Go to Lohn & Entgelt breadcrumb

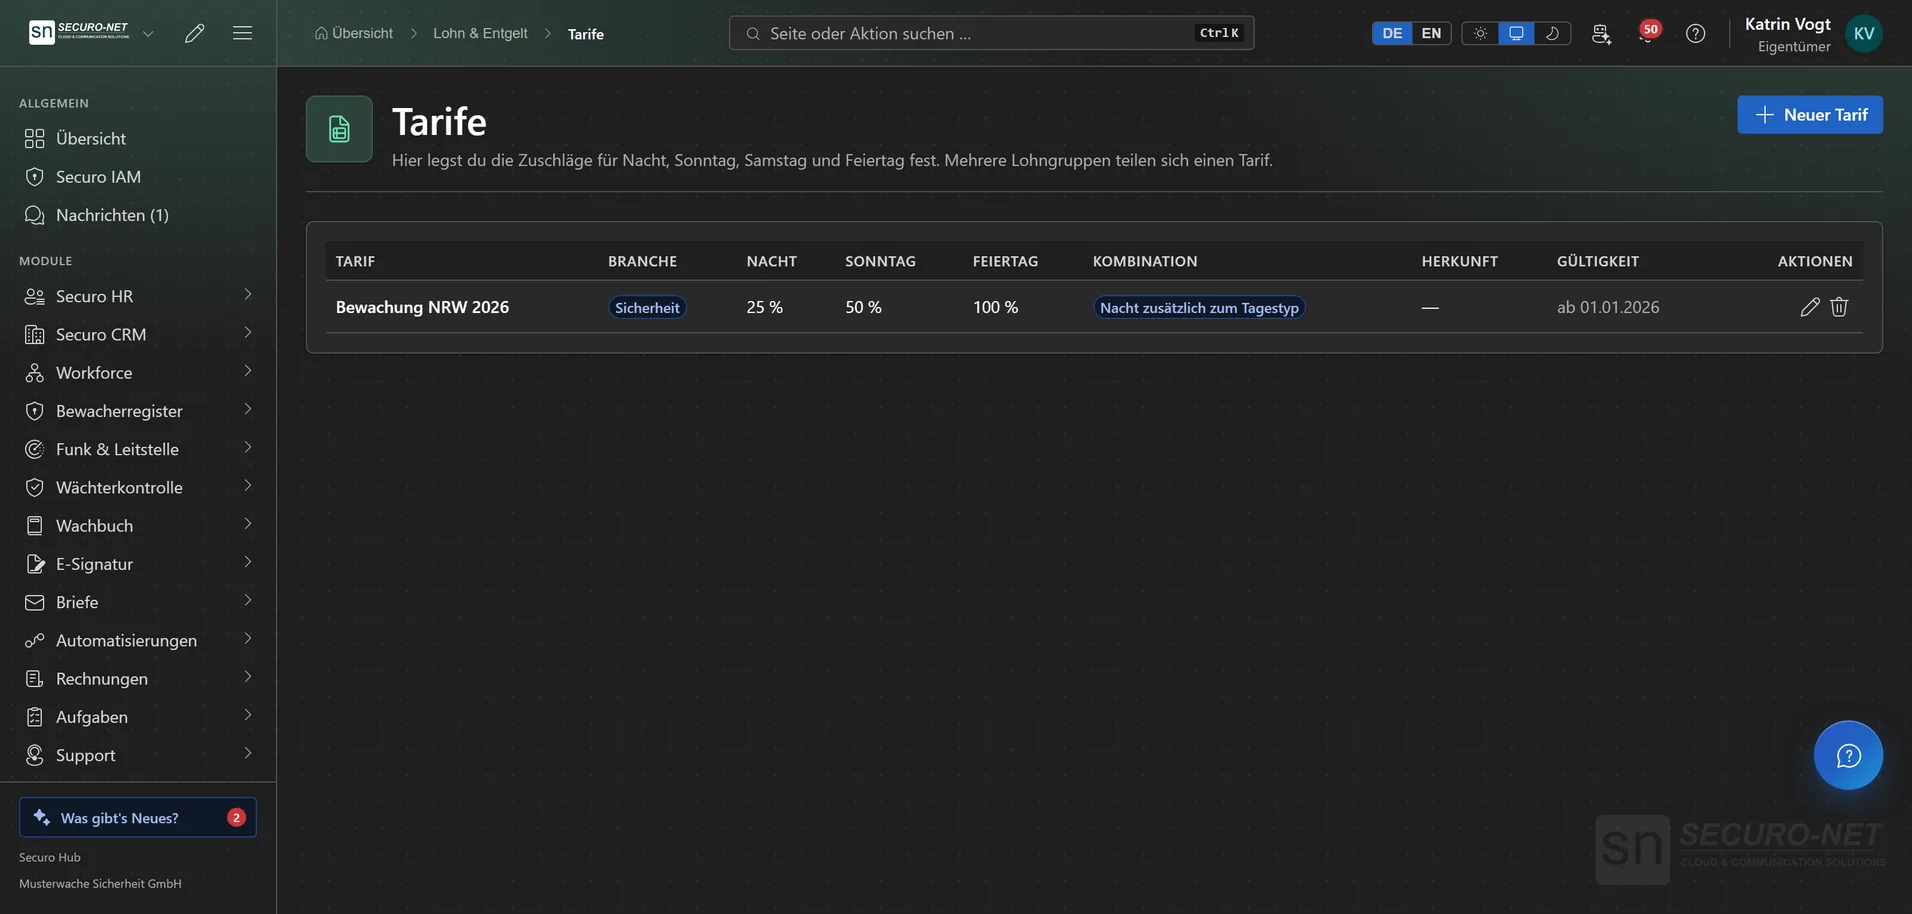pos(480,33)
